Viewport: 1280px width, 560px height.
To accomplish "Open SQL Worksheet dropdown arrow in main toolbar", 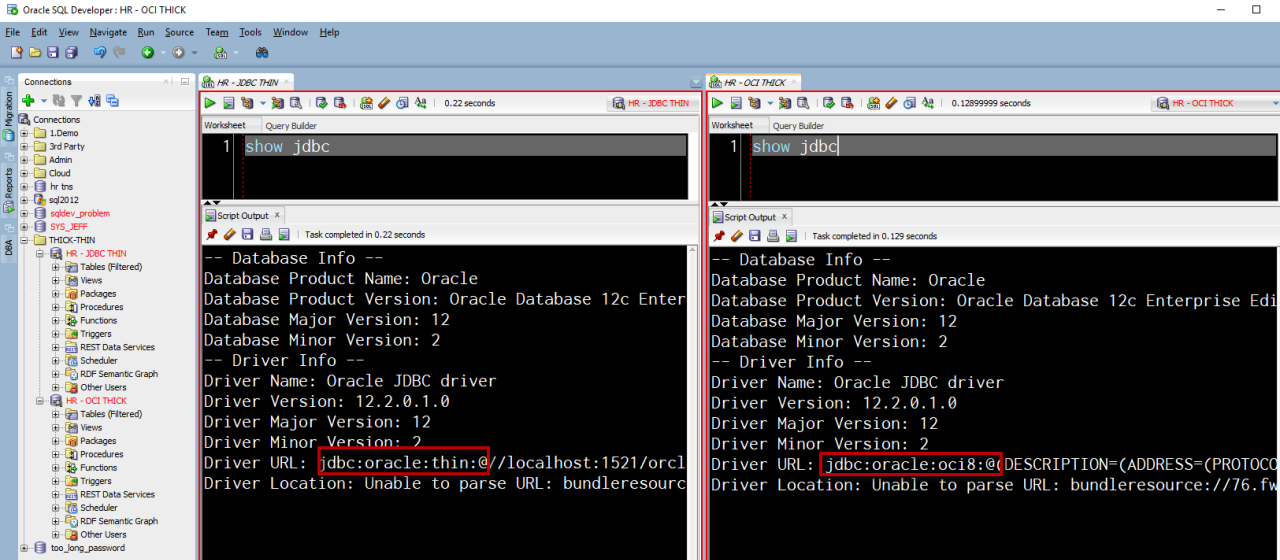I will [x=235, y=52].
